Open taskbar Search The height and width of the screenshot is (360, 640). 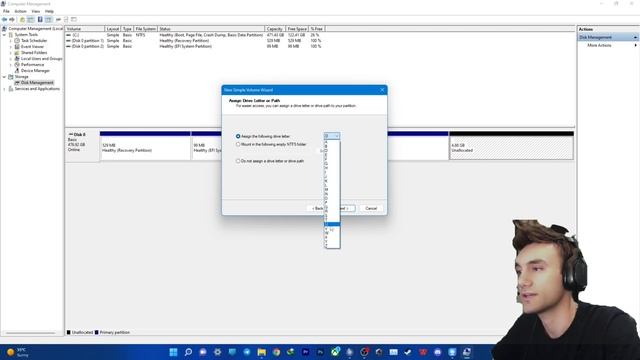(188, 352)
